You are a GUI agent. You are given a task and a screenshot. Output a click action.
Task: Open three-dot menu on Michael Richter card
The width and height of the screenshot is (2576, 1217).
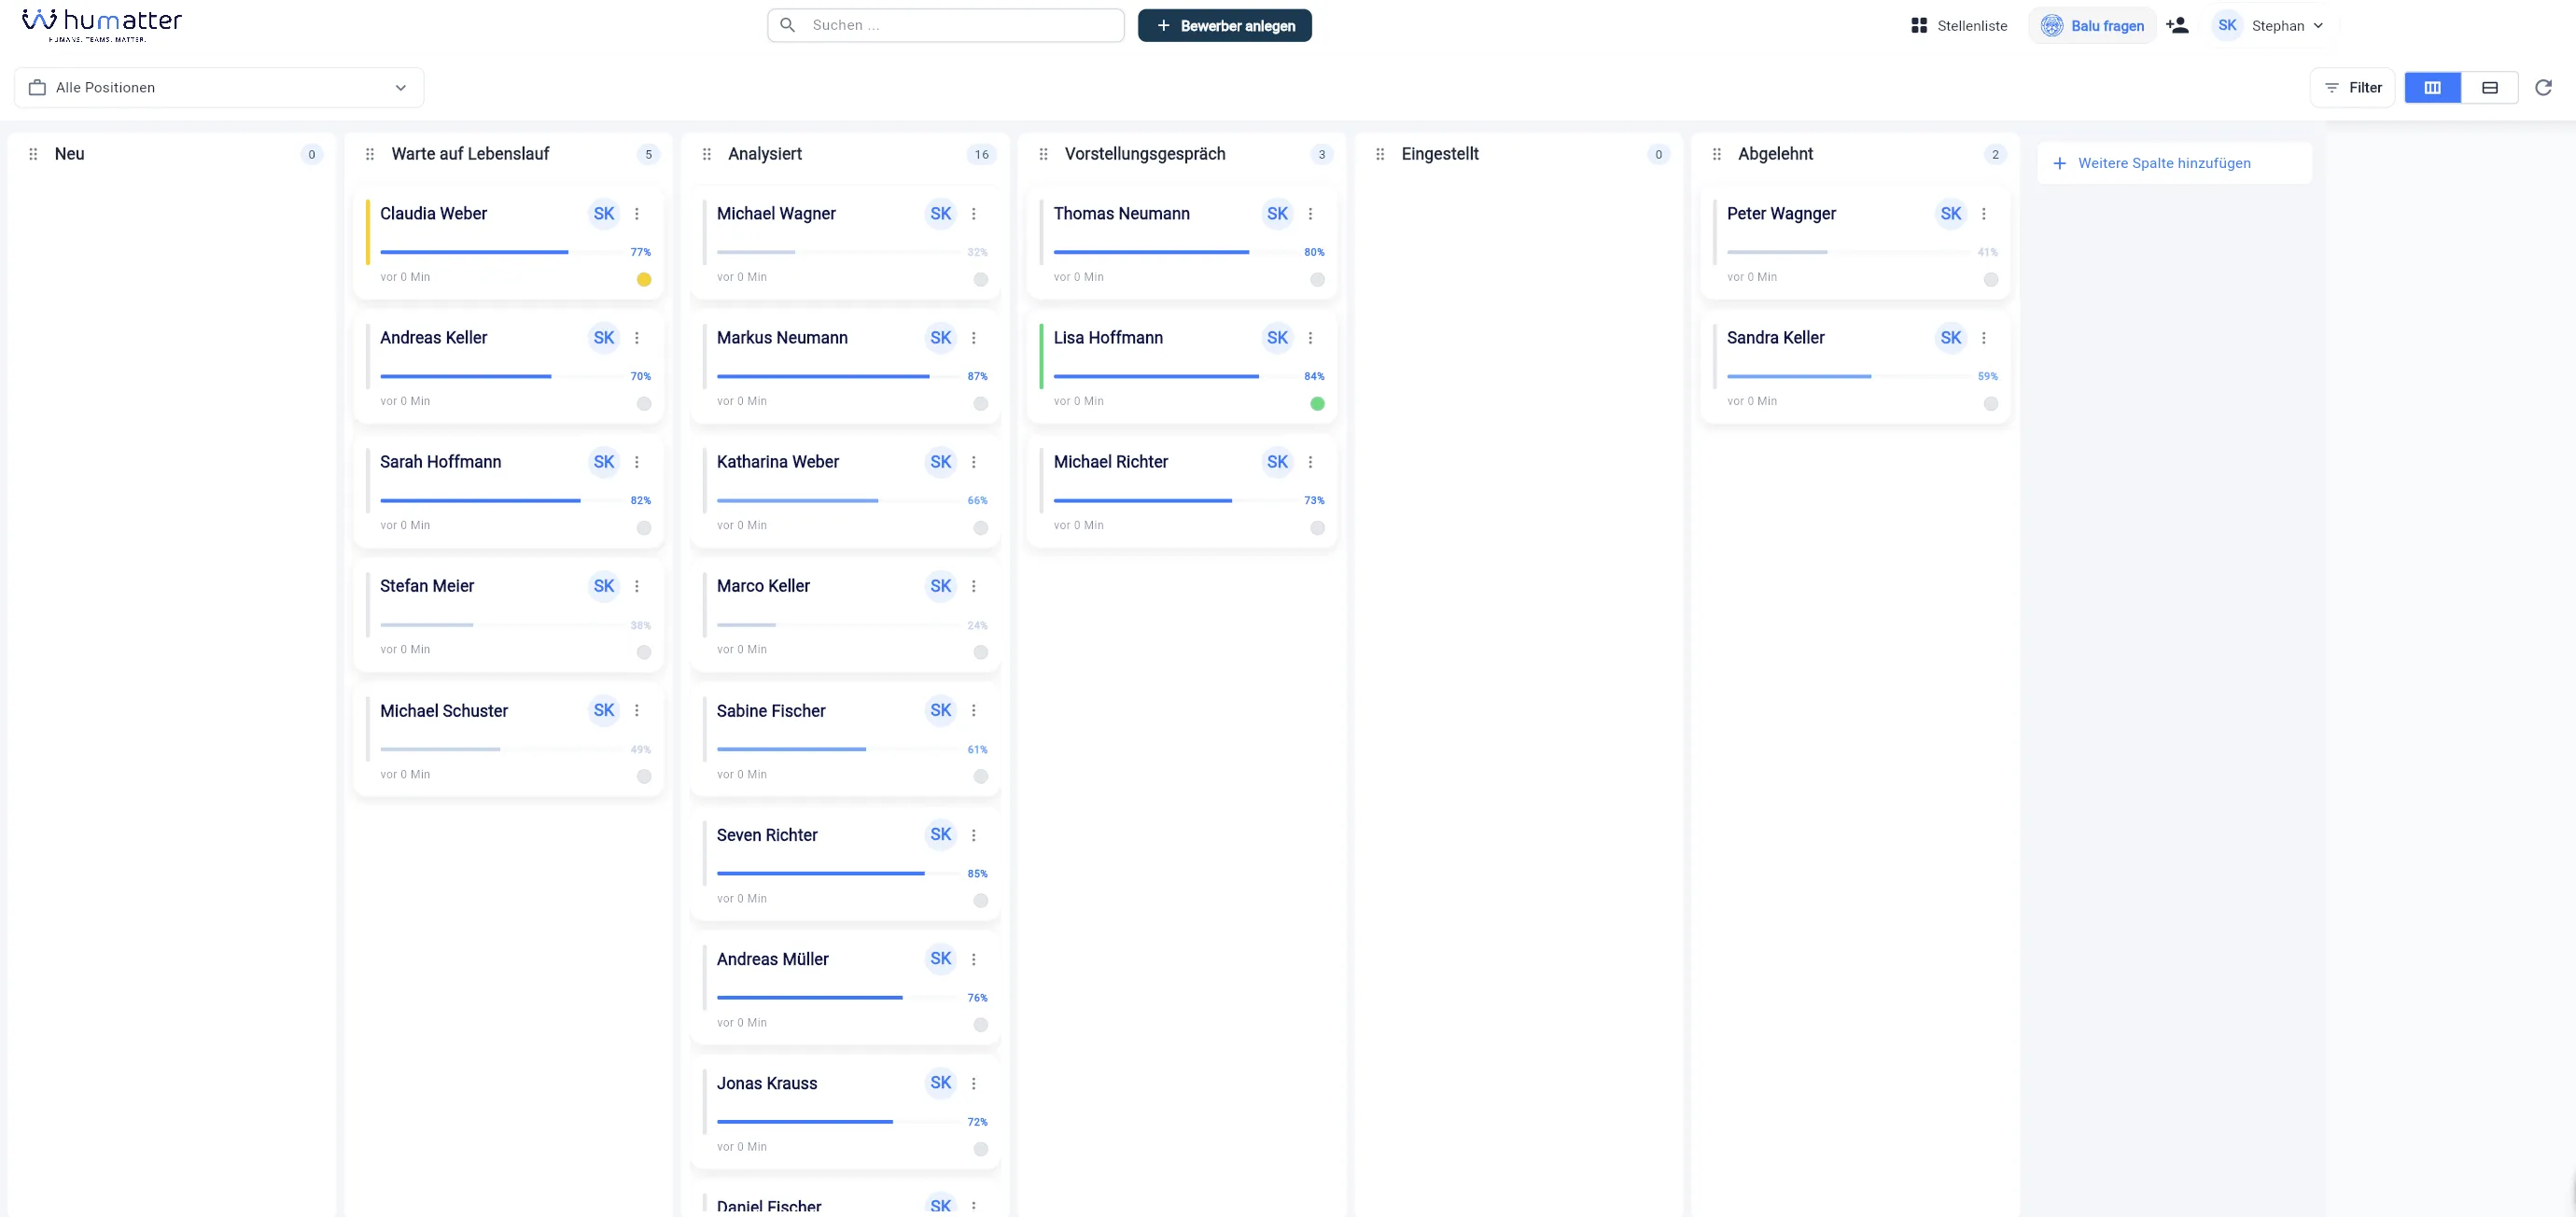[x=1310, y=462]
